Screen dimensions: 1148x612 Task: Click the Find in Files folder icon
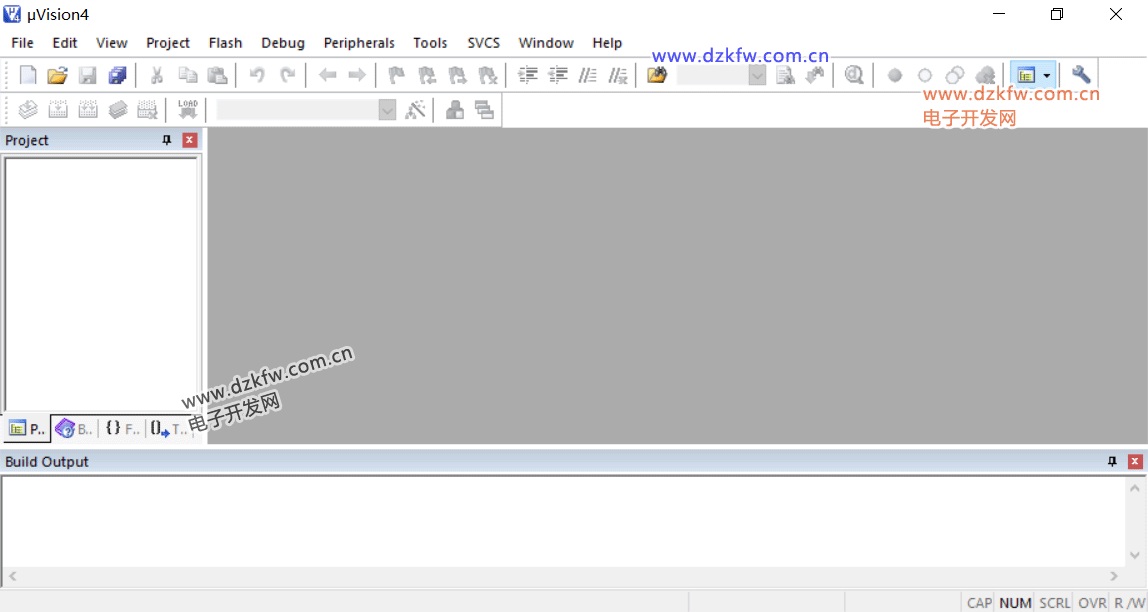click(x=657, y=75)
